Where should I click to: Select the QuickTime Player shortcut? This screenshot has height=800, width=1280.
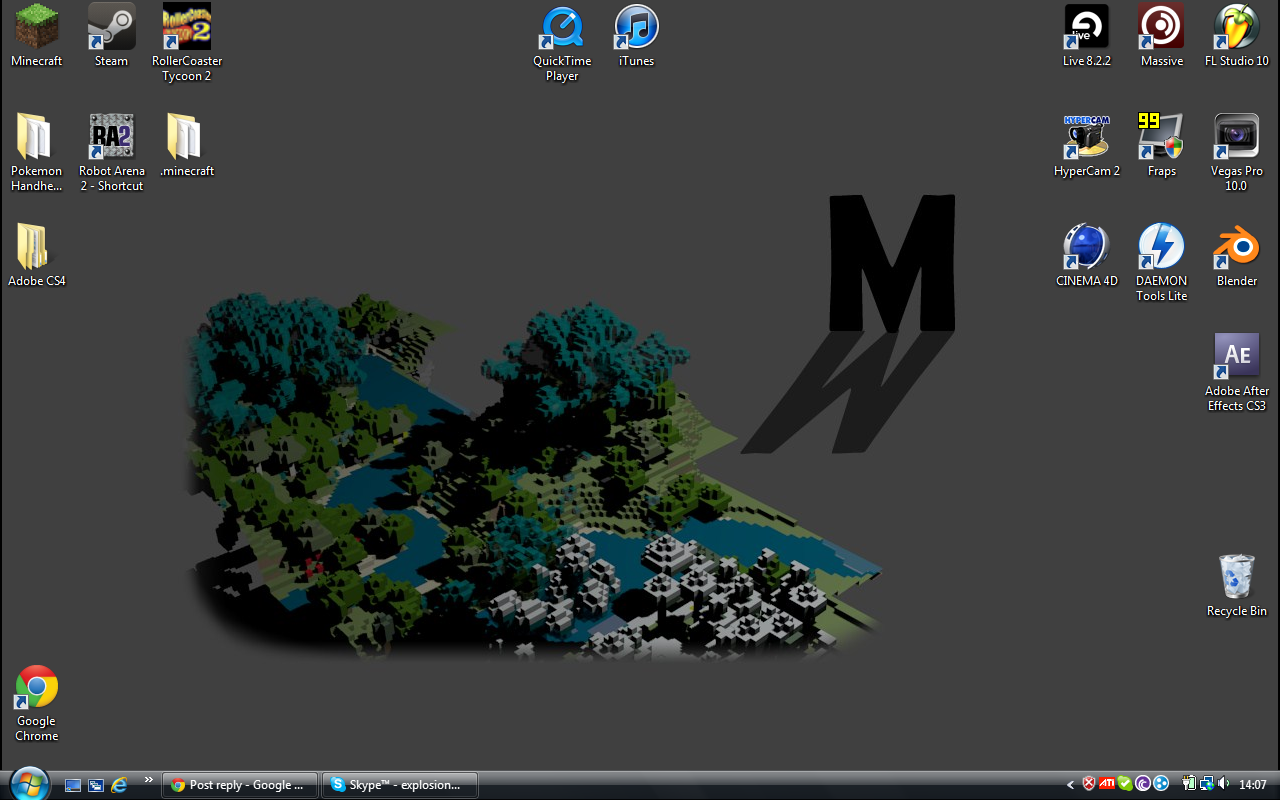(x=562, y=42)
